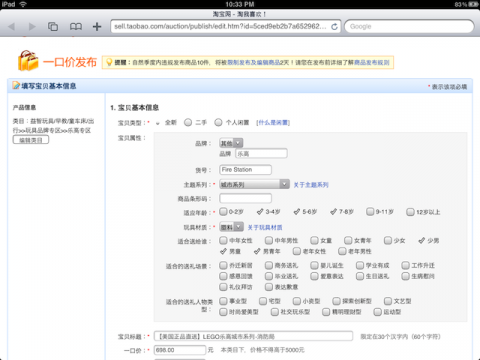Check the 12岁以上 age checkbox
Viewport: 480px width, 360px height.
pos(410,212)
